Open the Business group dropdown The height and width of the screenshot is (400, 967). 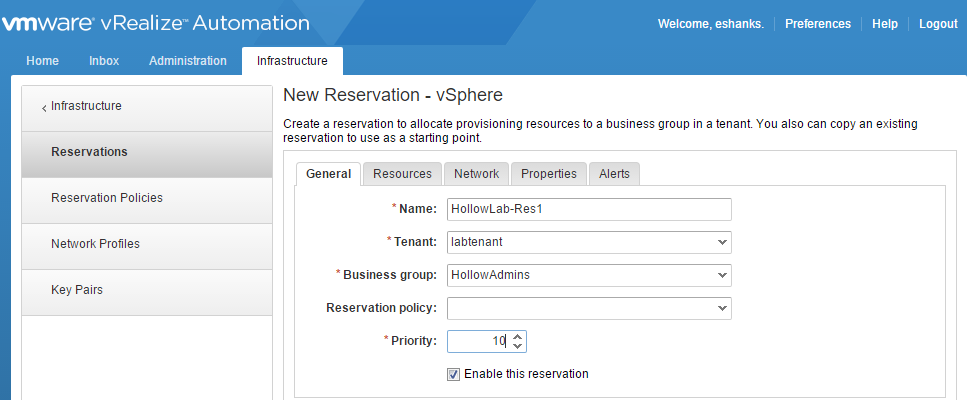click(589, 276)
